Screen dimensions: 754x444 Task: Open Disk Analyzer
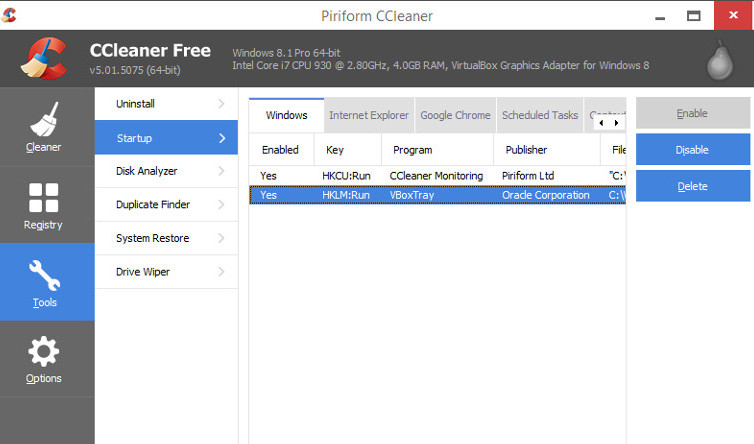[x=166, y=171]
